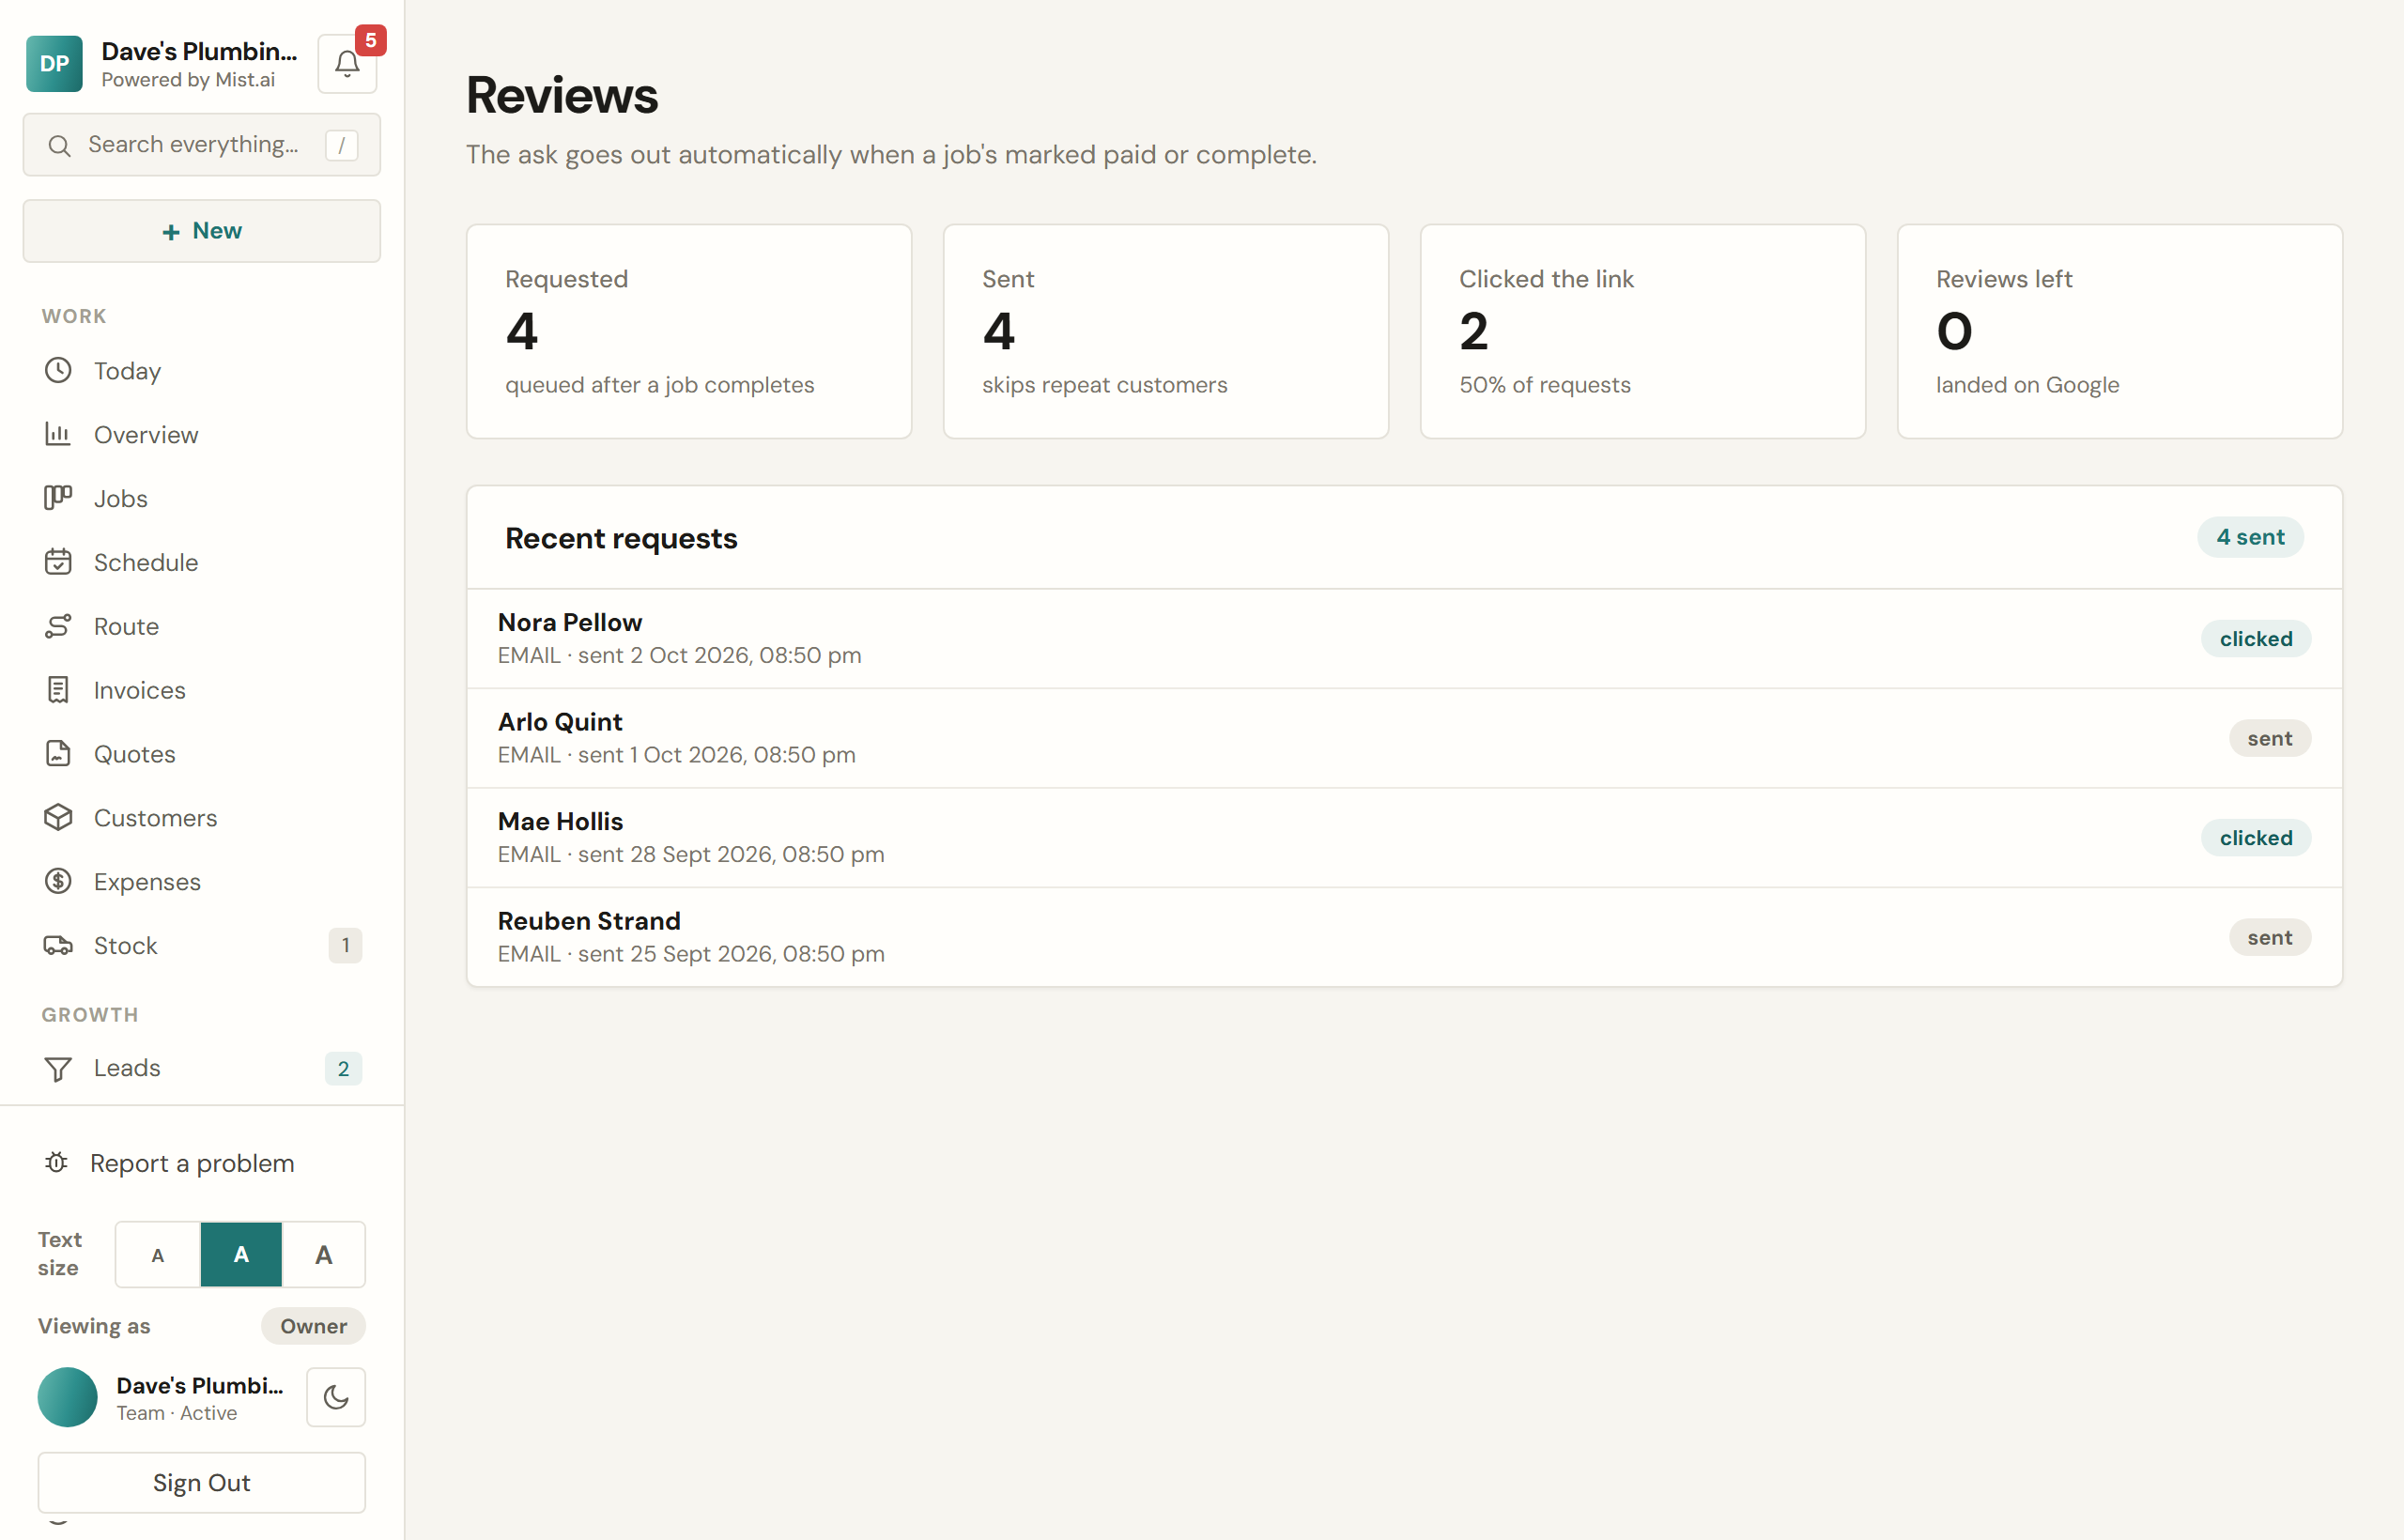This screenshot has width=2404, height=1540.
Task: Click the Route path icon
Action: pos(58,626)
